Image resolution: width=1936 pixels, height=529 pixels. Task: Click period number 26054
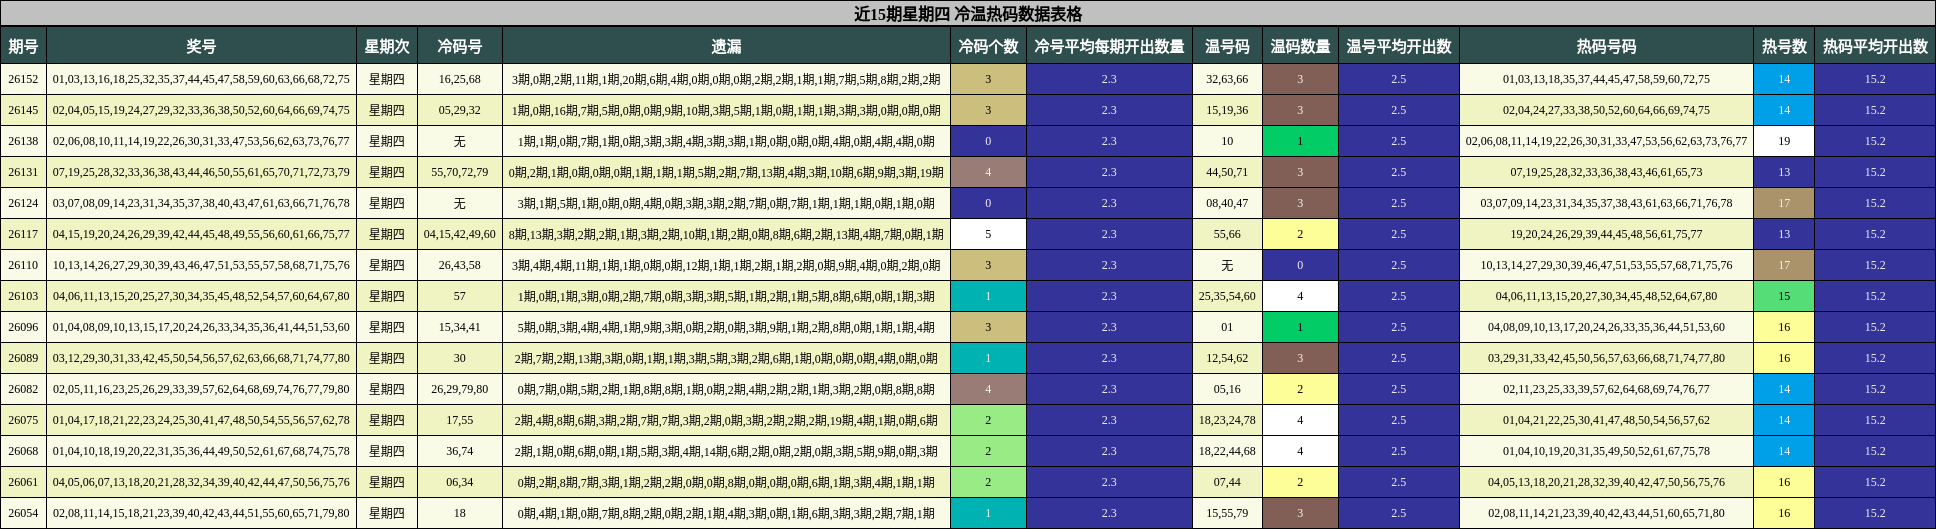coord(23,513)
